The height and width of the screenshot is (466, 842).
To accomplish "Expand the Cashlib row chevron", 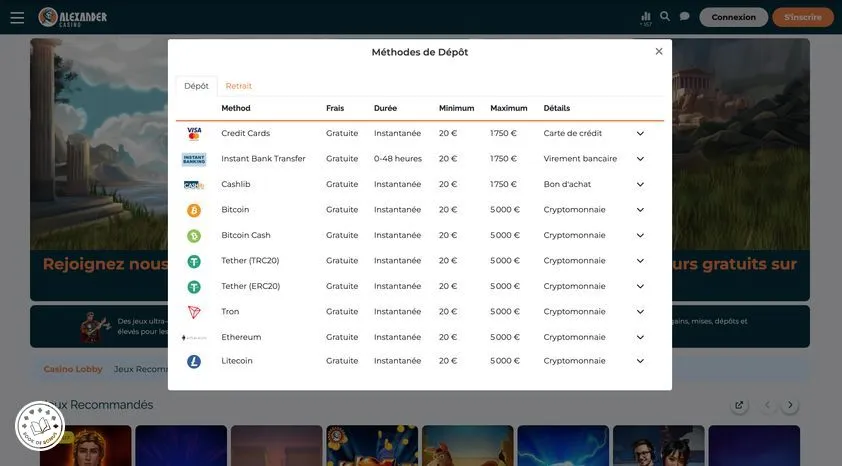I will pos(640,184).
